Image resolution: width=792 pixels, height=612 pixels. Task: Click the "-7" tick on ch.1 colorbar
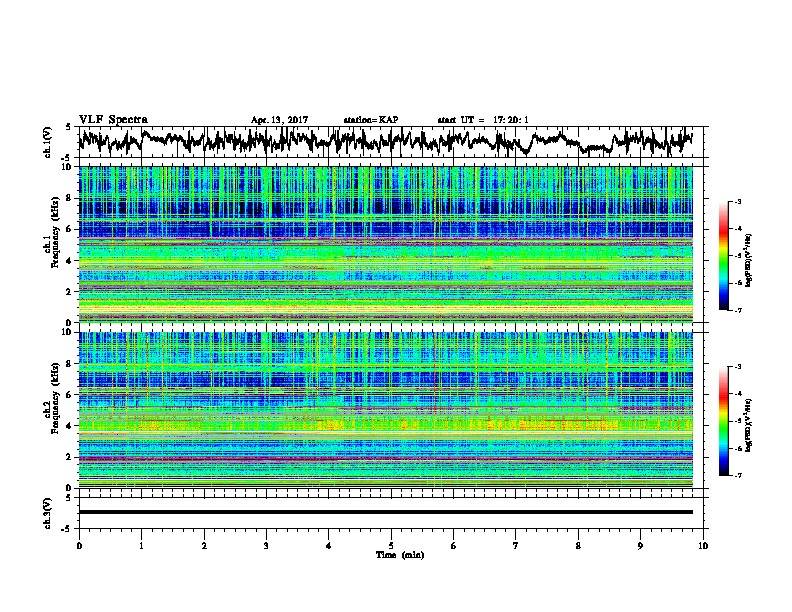point(738,310)
